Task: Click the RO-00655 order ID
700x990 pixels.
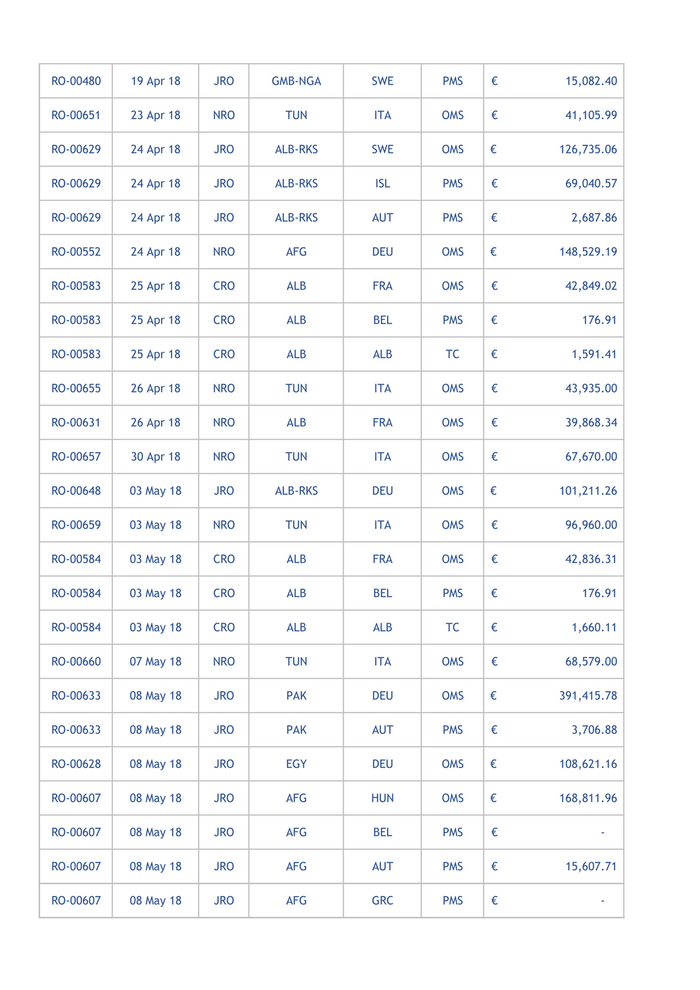Action: pos(75,389)
